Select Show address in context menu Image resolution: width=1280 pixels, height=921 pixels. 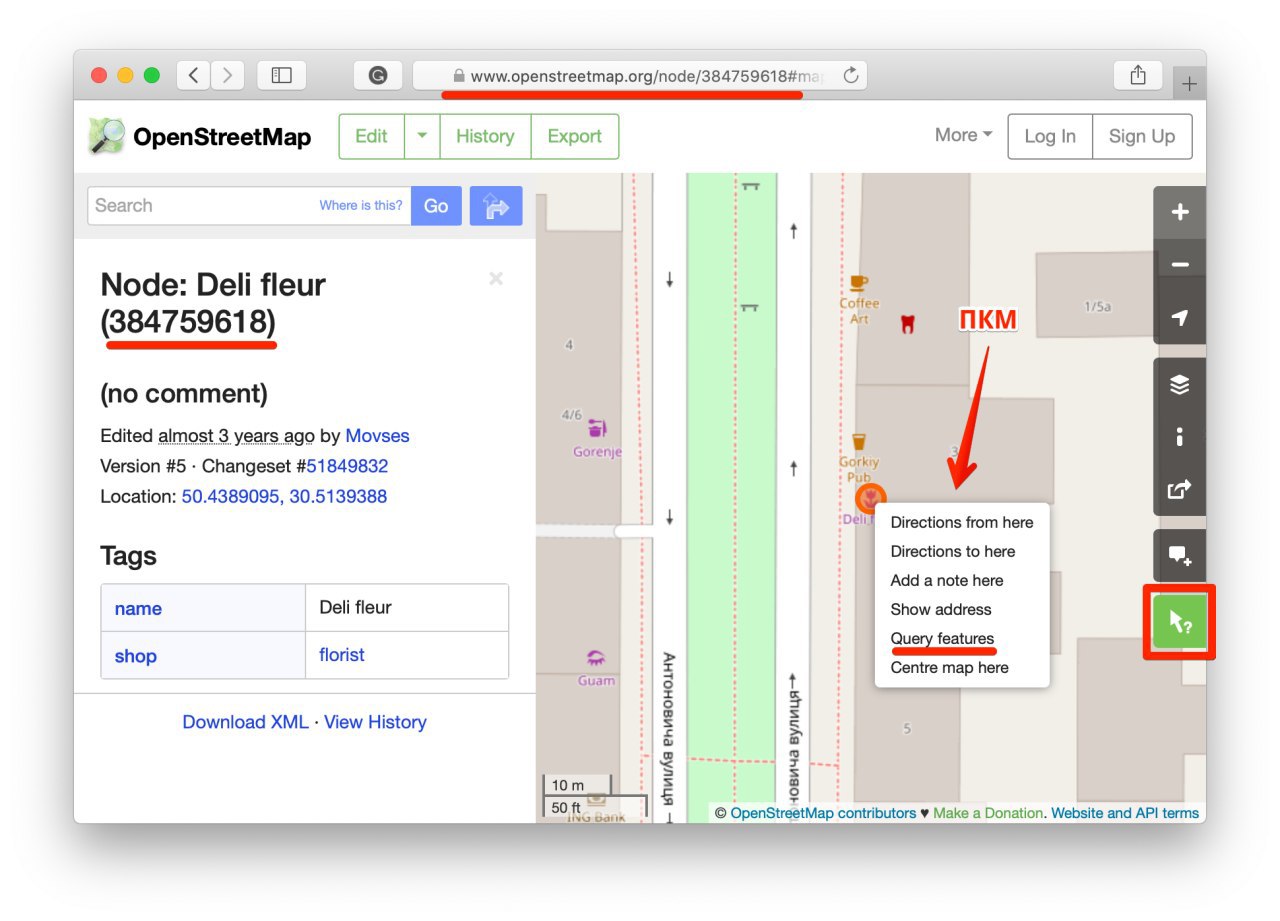(x=962, y=609)
